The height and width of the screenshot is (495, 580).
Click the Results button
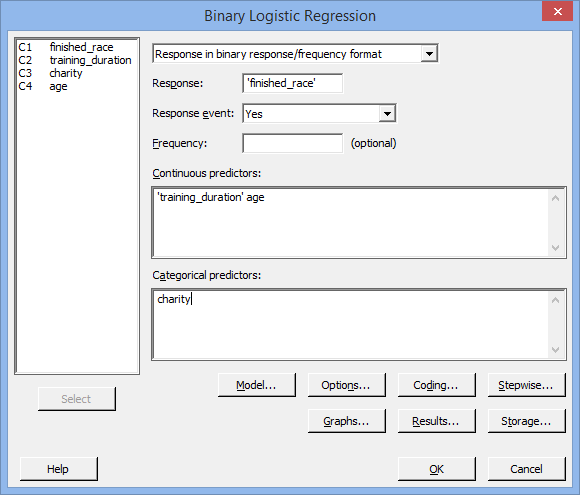tap(436, 421)
